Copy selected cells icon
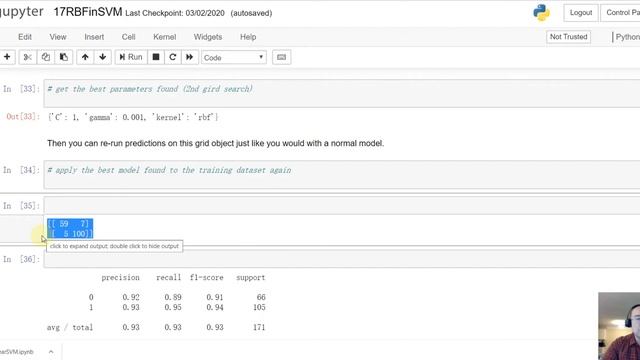The width and height of the screenshot is (640, 360). 46,57
